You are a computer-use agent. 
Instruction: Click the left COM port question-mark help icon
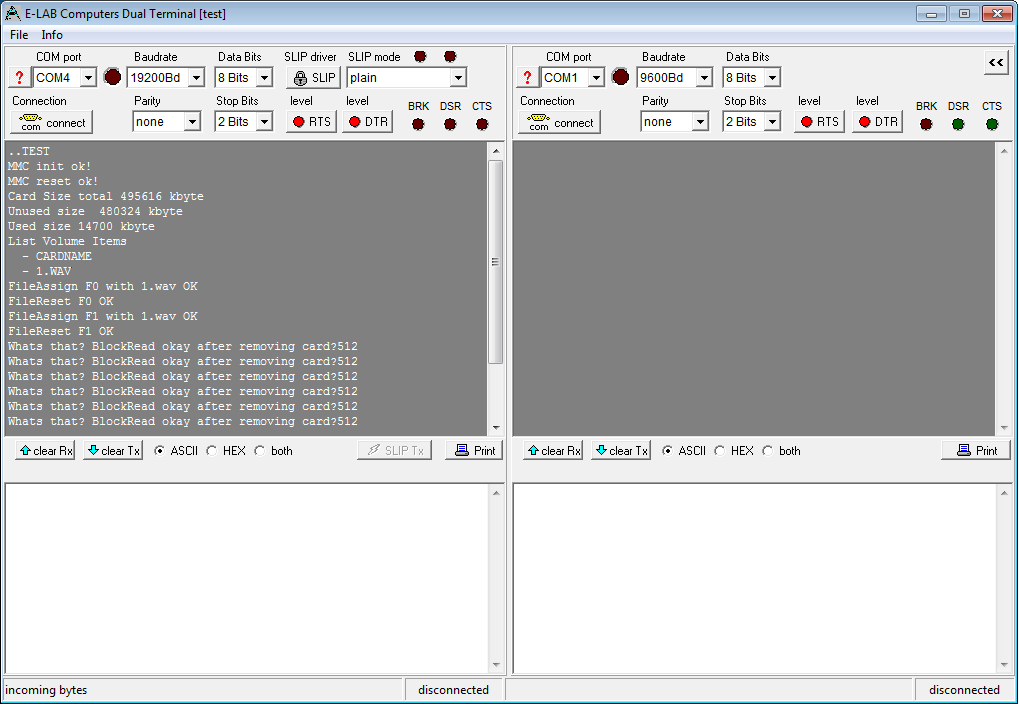(x=19, y=77)
